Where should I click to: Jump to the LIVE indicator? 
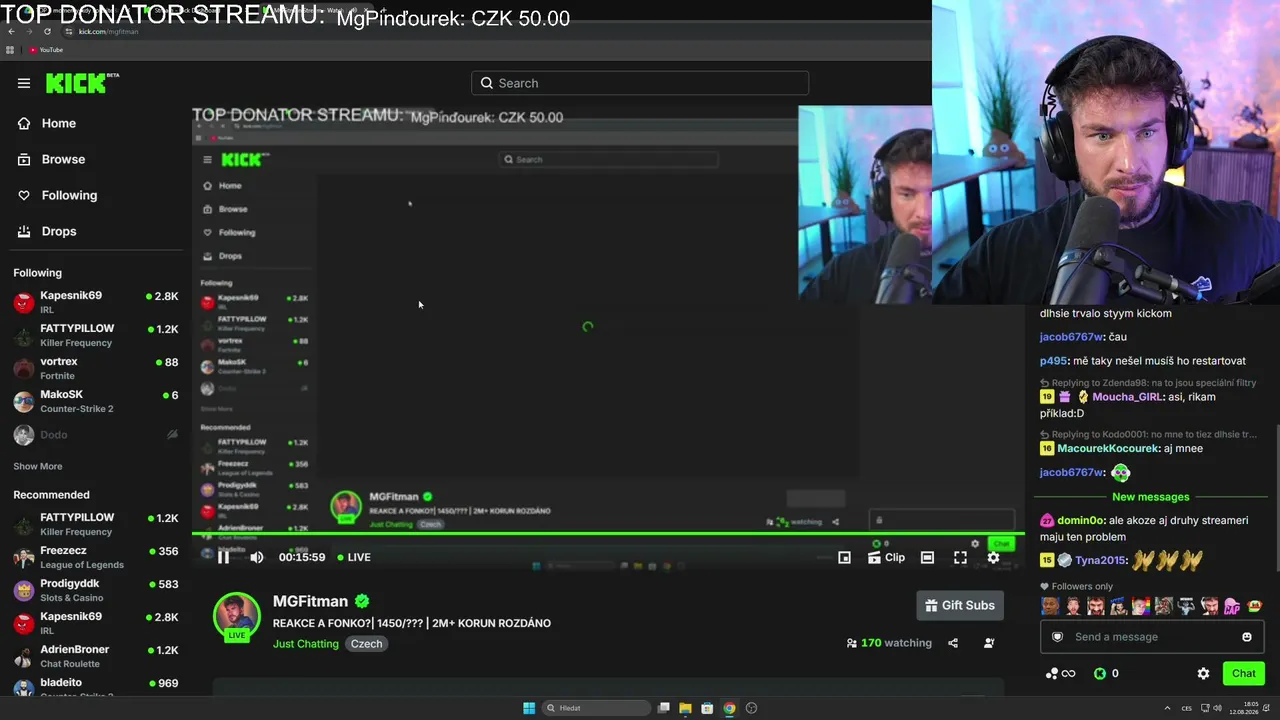click(x=354, y=557)
